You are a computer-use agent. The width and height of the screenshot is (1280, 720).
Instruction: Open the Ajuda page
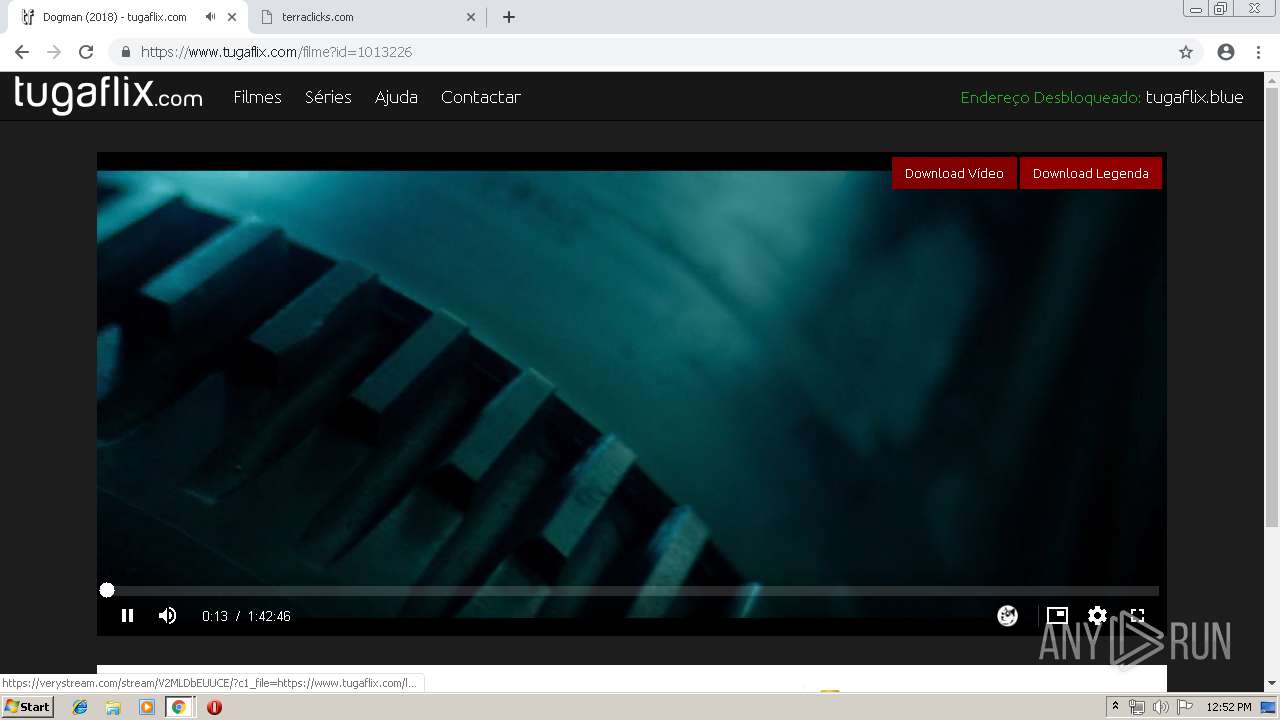tap(396, 97)
